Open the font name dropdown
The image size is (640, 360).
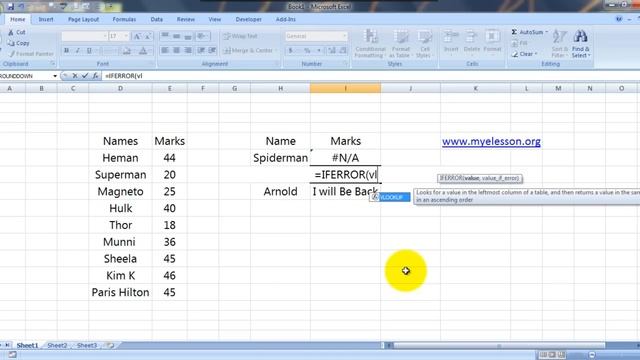105,36
